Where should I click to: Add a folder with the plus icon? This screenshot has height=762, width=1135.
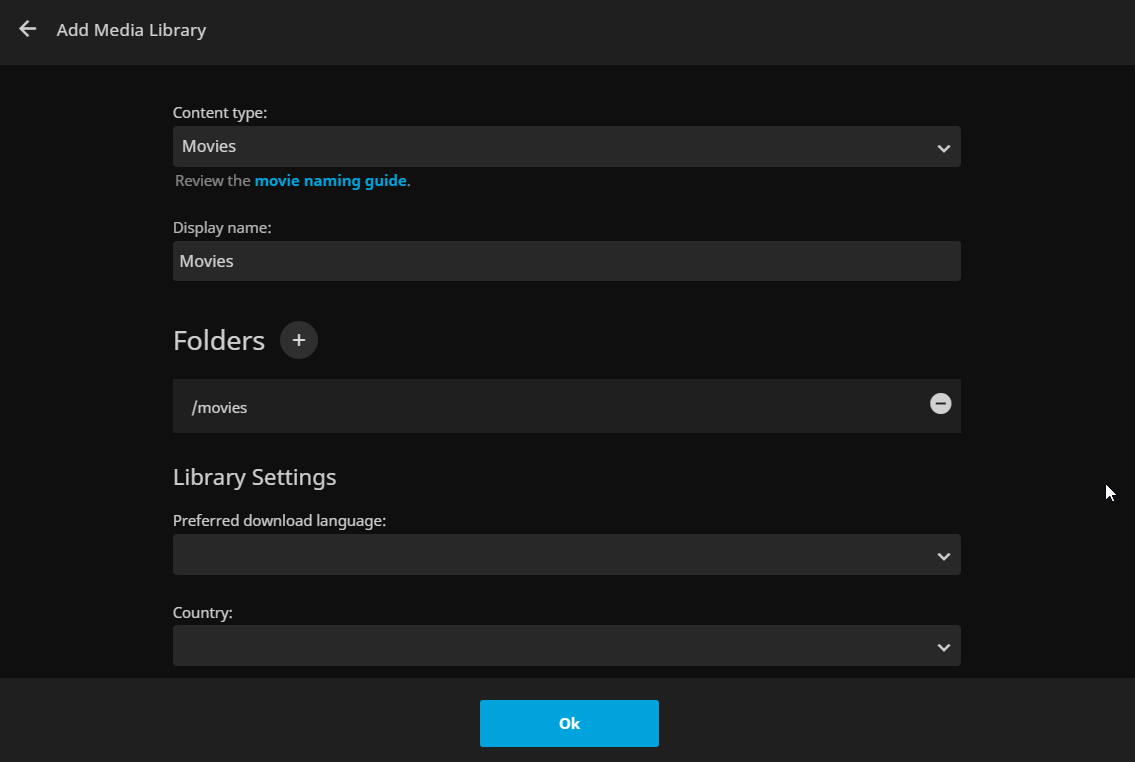pos(299,340)
